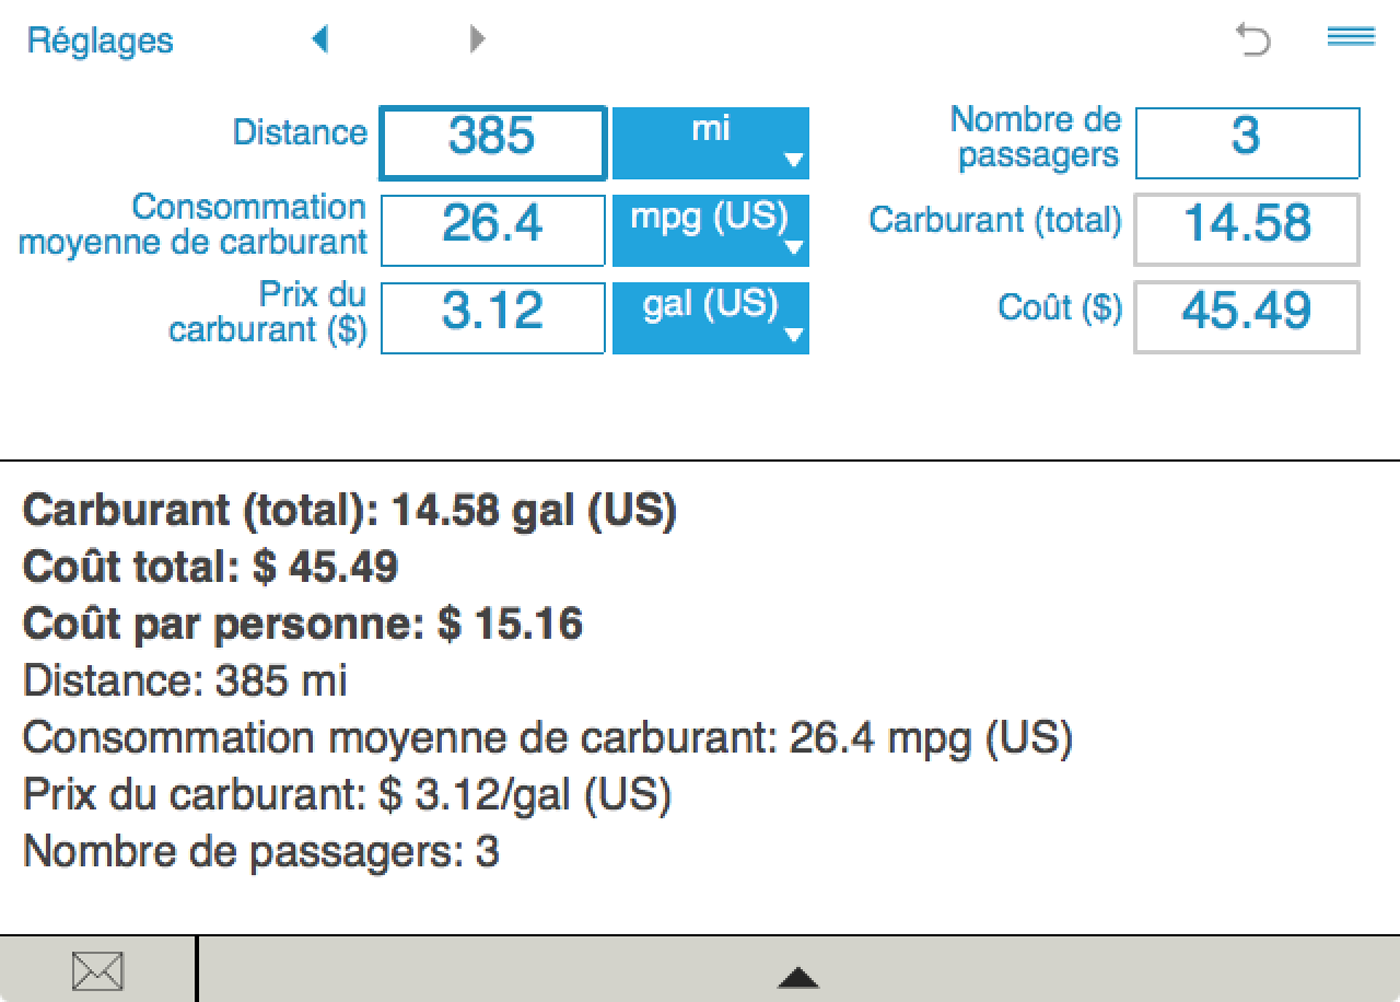The width and height of the screenshot is (1400, 1002).
Task: Click the undo arrow icon
Action: coord(1253,40)
